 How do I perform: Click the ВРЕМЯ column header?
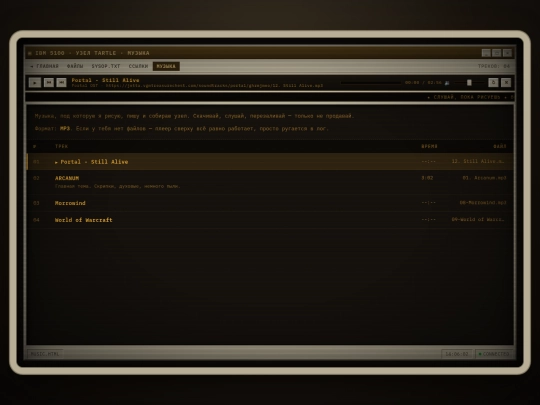click(429, 146)
